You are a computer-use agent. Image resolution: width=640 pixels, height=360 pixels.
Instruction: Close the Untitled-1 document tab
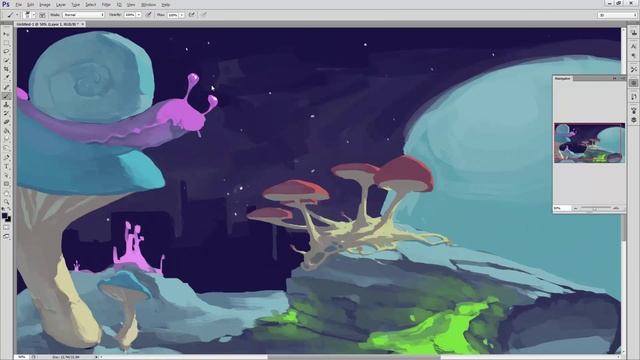tap(82, 24)
